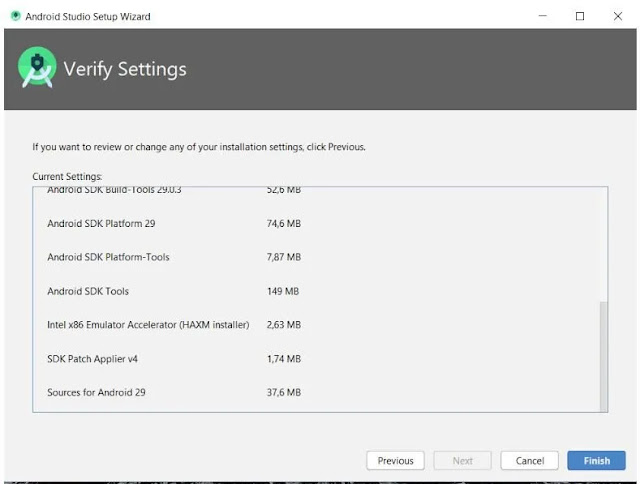Viewport: 640px width, 484px height.
Task: Click the title bar Android Studio icon
Action: [x=16, y=16]
